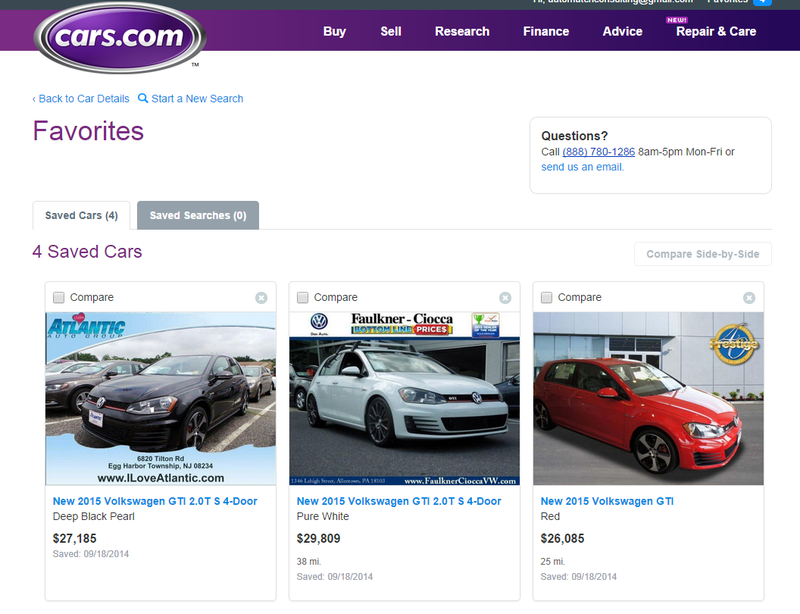Click the $27,185 price

[74, 538]
